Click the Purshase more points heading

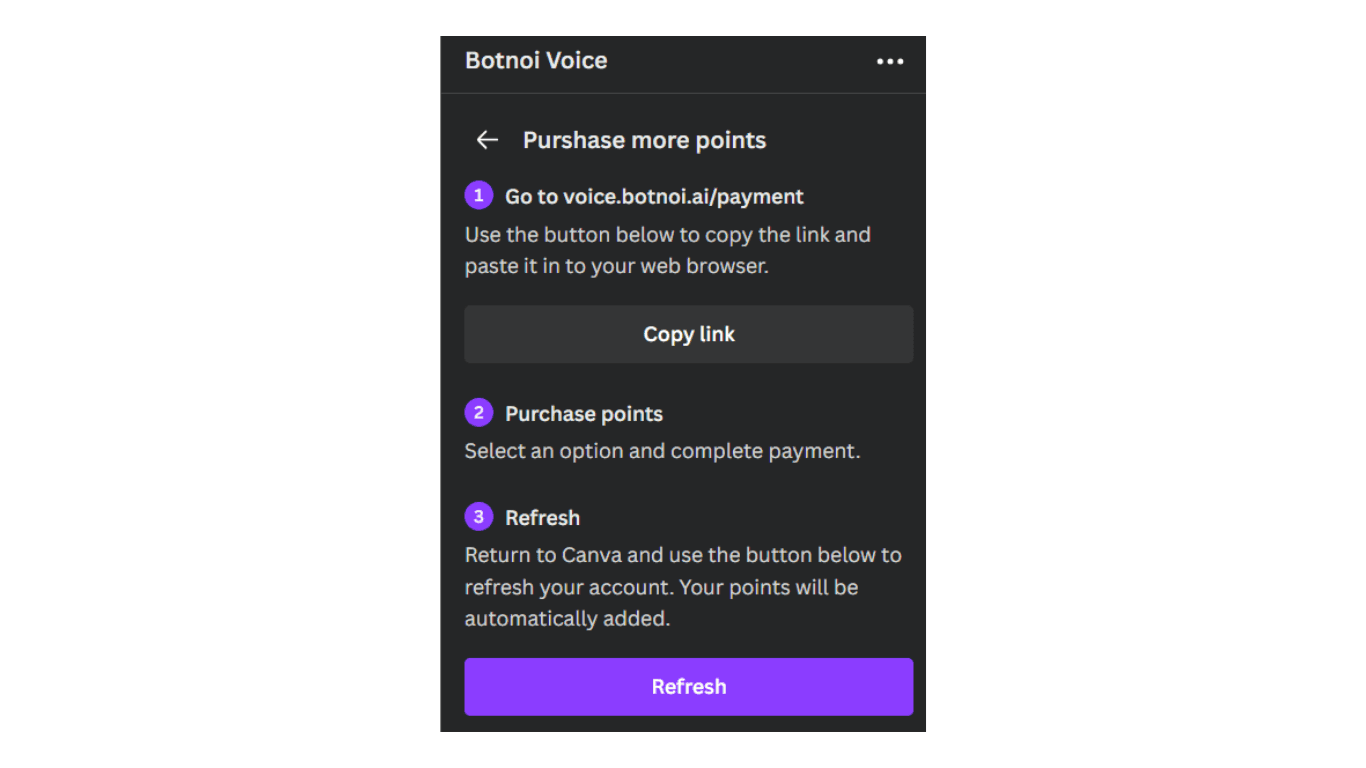click(644, 140)
